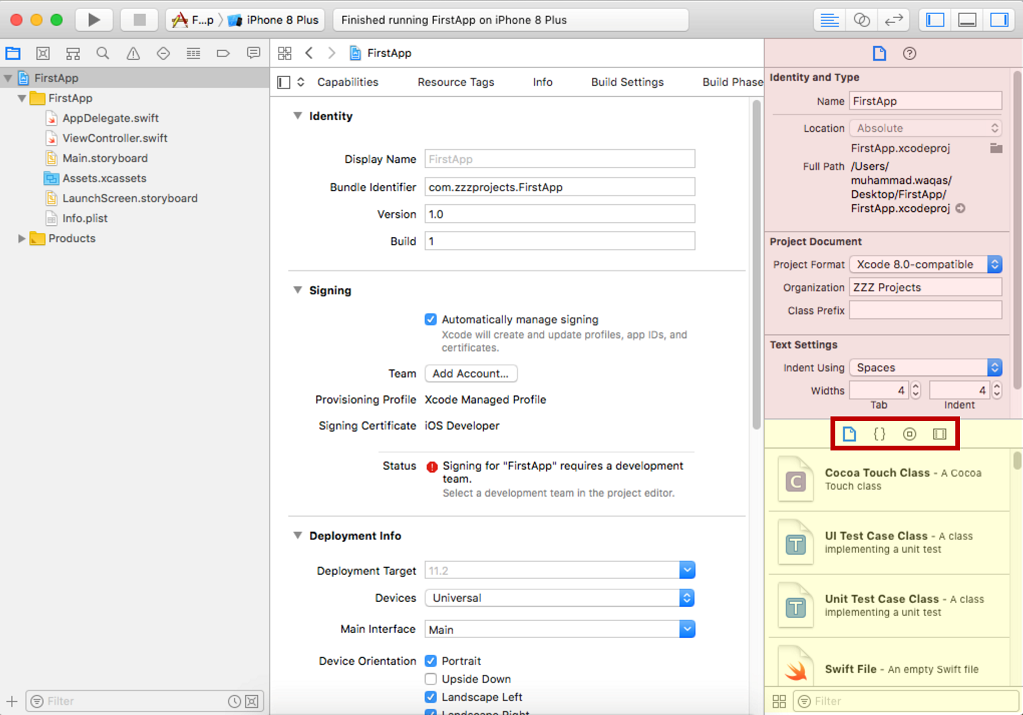Open the Breakpoint navigator icon
The width and height of the screenshot is (1023, 715).
coord(223,53)
